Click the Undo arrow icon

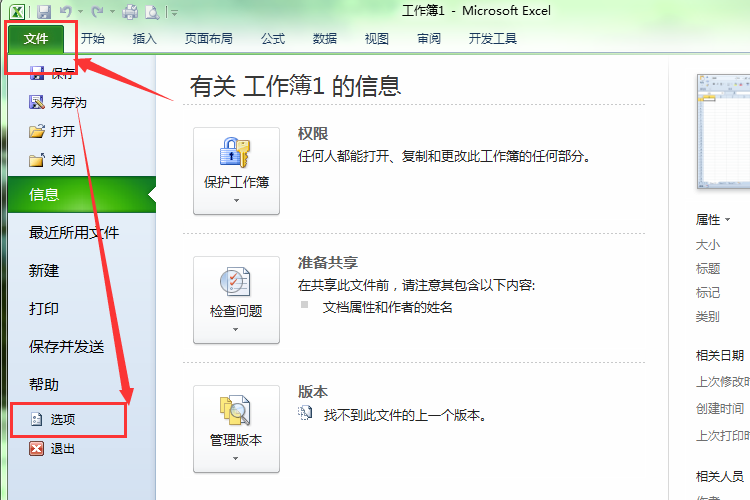(67, 12)
